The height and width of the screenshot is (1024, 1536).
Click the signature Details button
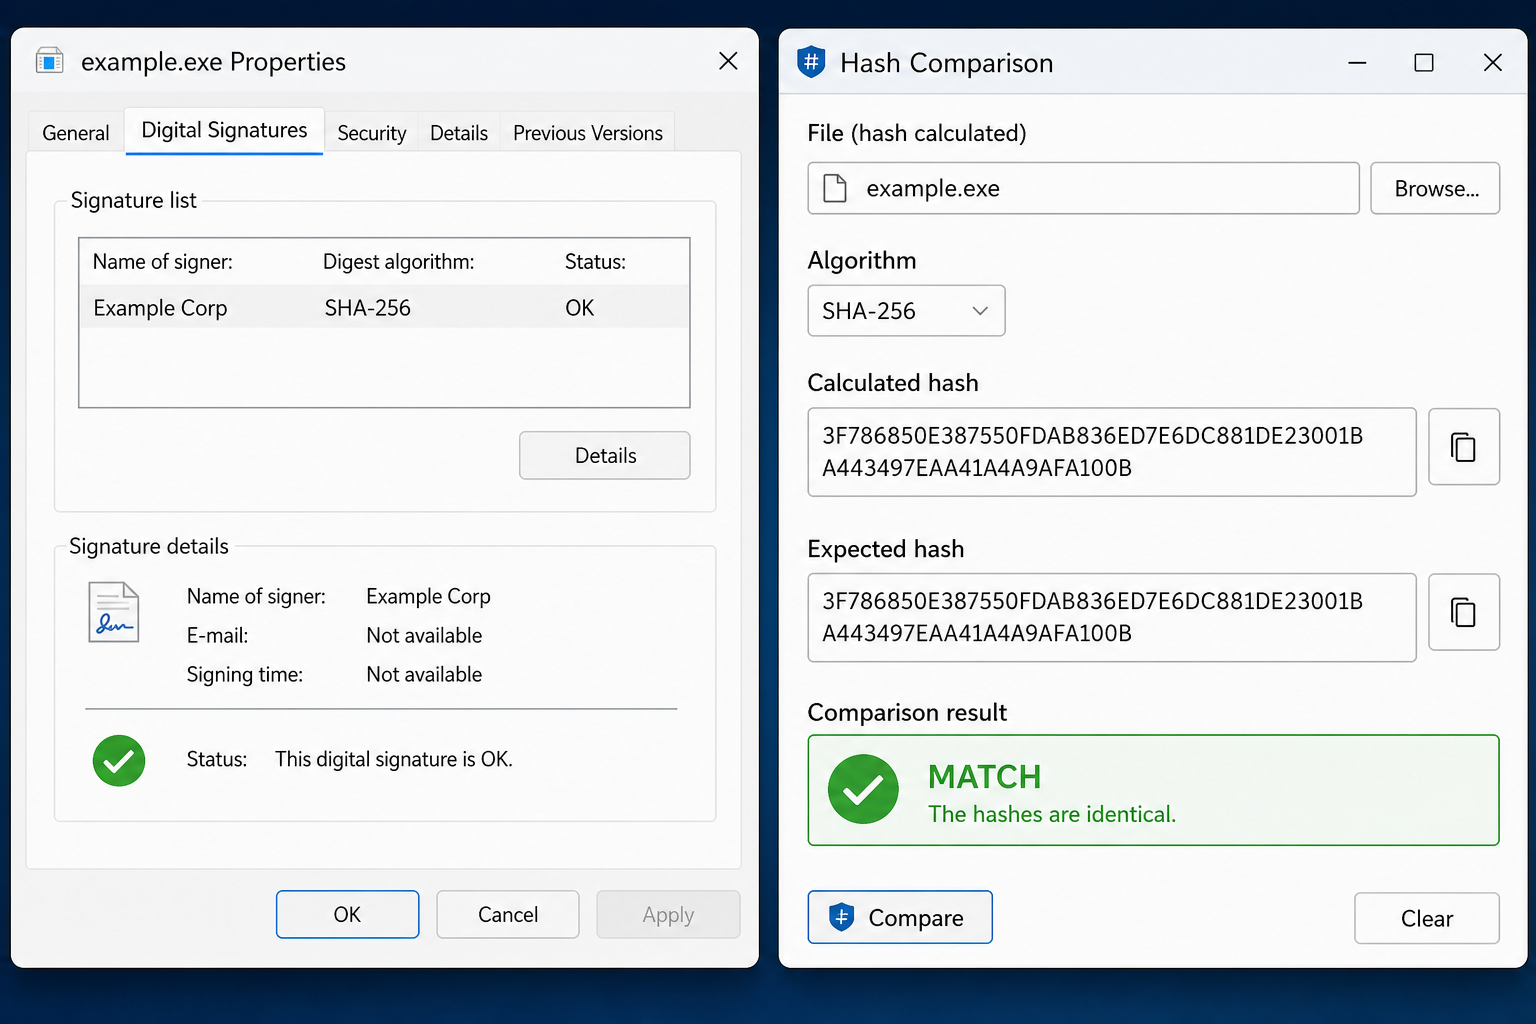tap(605, 455)
